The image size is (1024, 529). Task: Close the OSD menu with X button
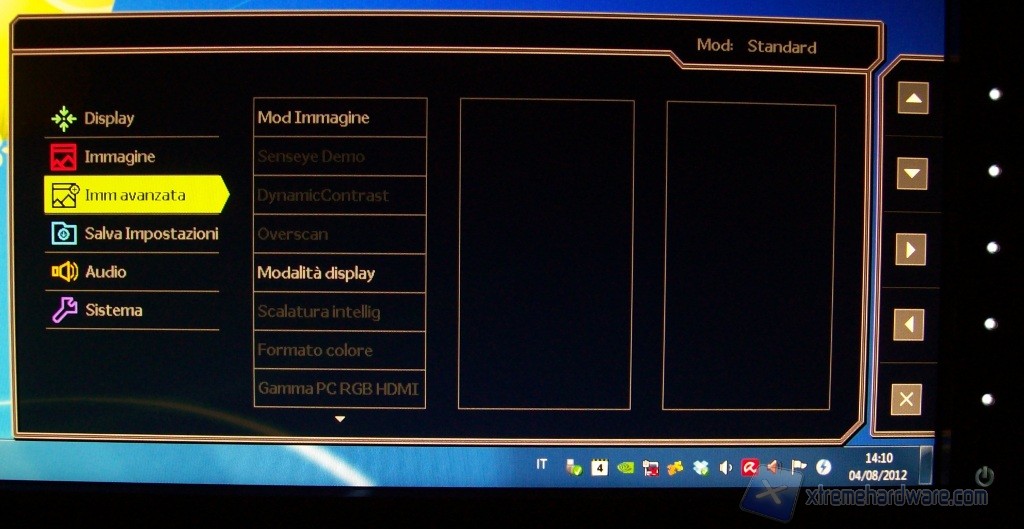906,400
